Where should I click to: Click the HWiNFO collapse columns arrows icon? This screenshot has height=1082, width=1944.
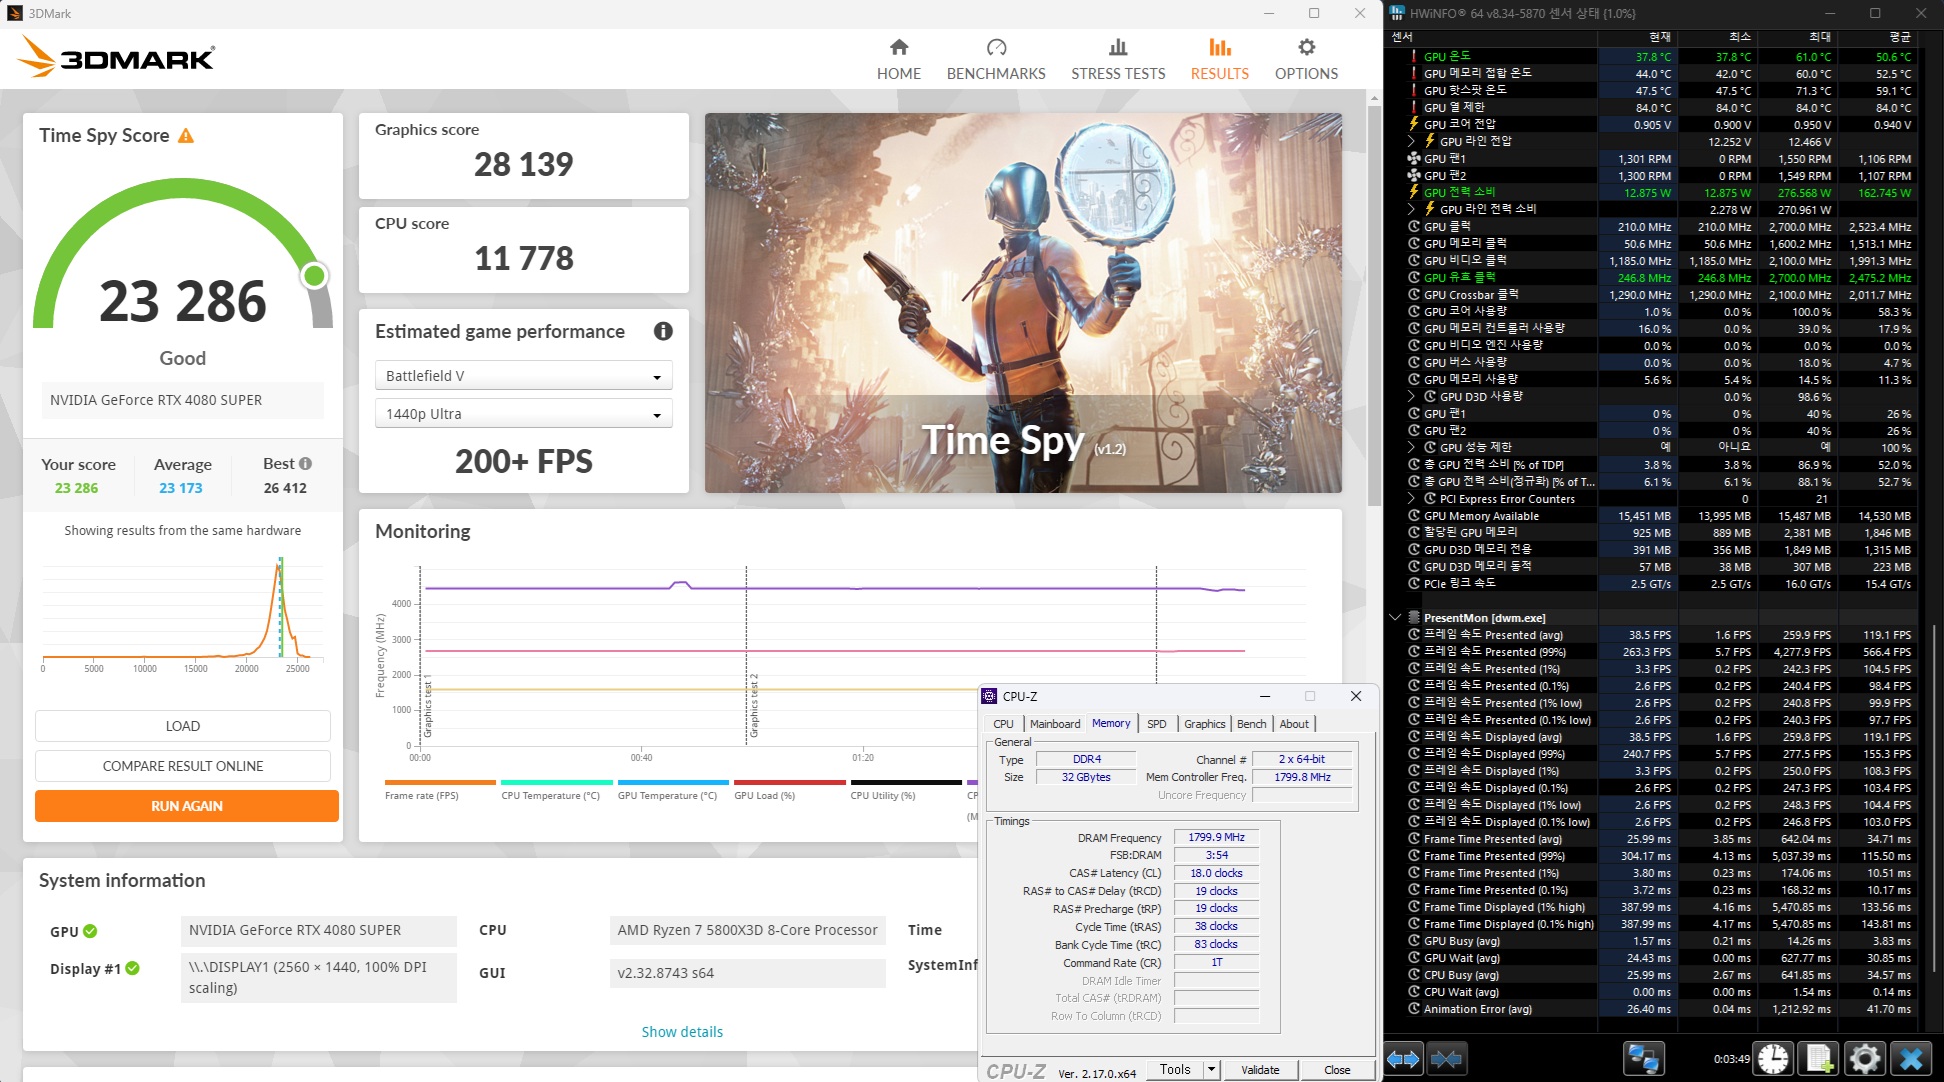click(x=1446, y=1058)
